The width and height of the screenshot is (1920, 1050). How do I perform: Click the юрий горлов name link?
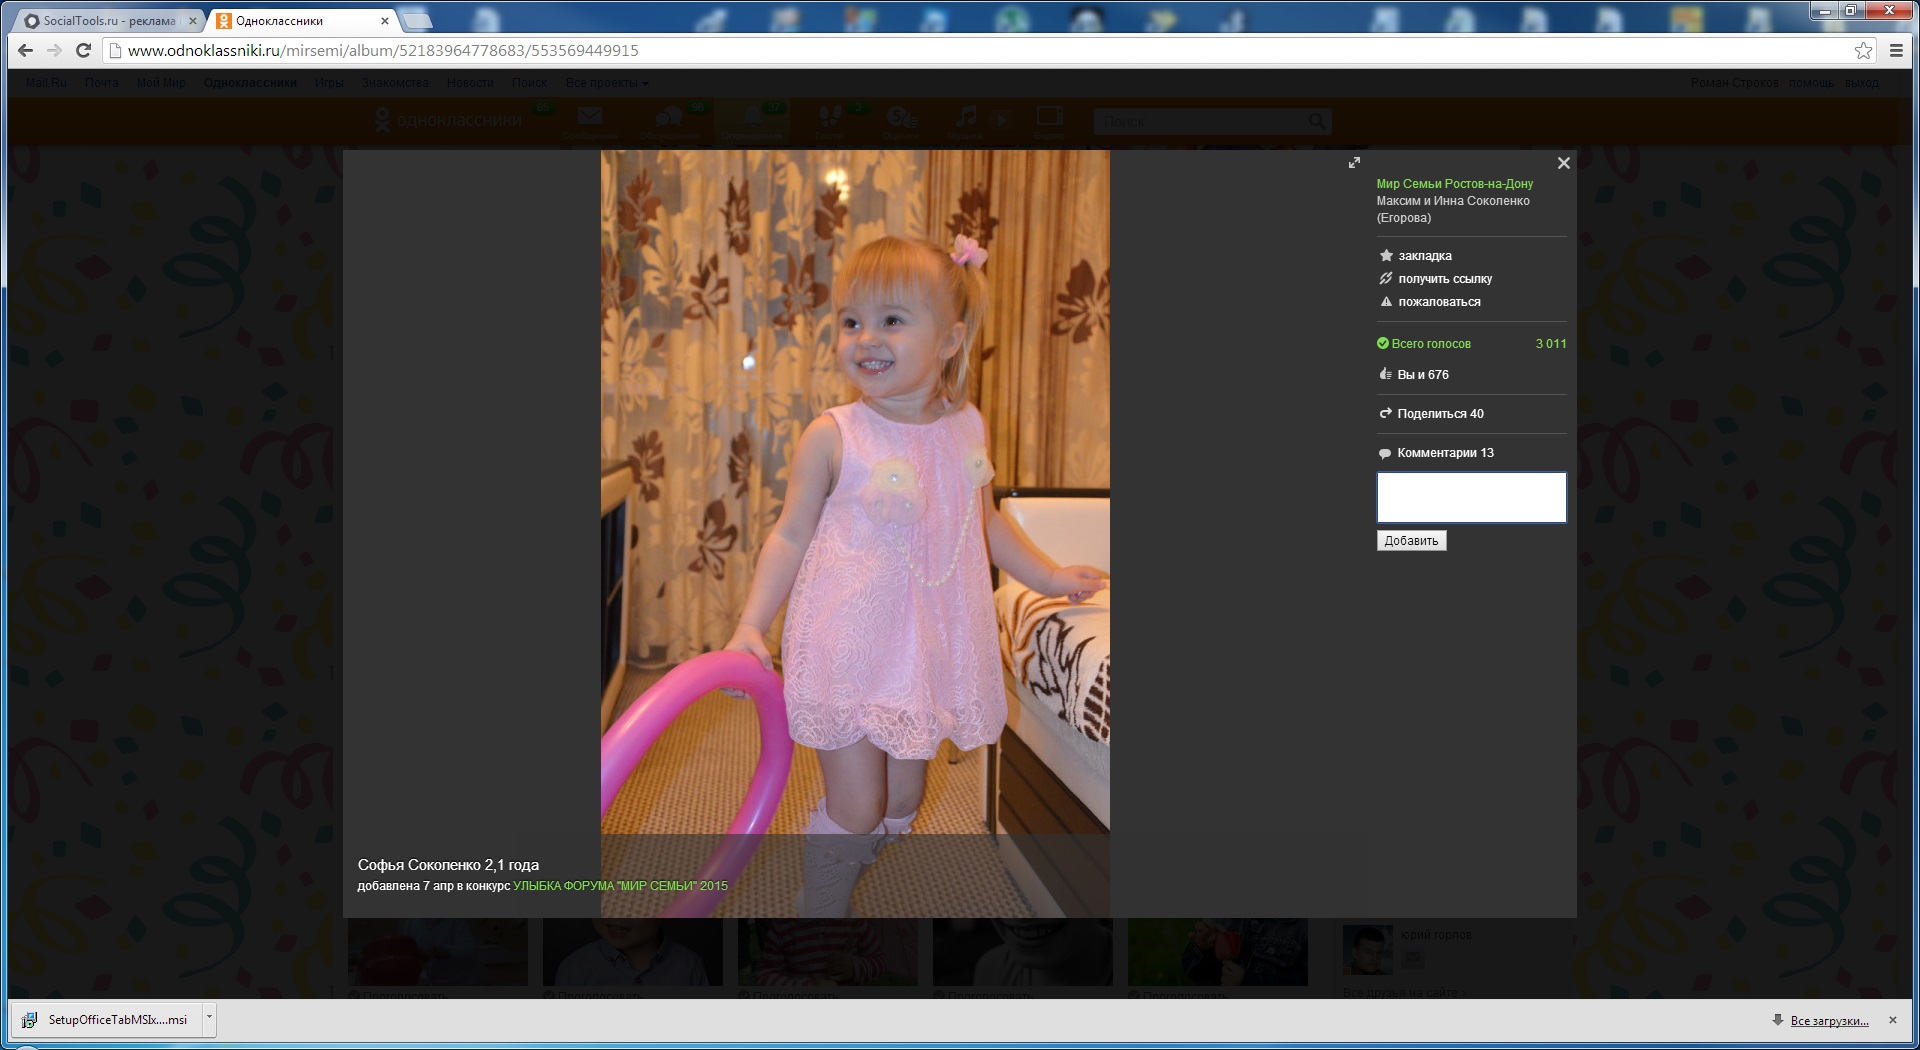point(1435,935)
